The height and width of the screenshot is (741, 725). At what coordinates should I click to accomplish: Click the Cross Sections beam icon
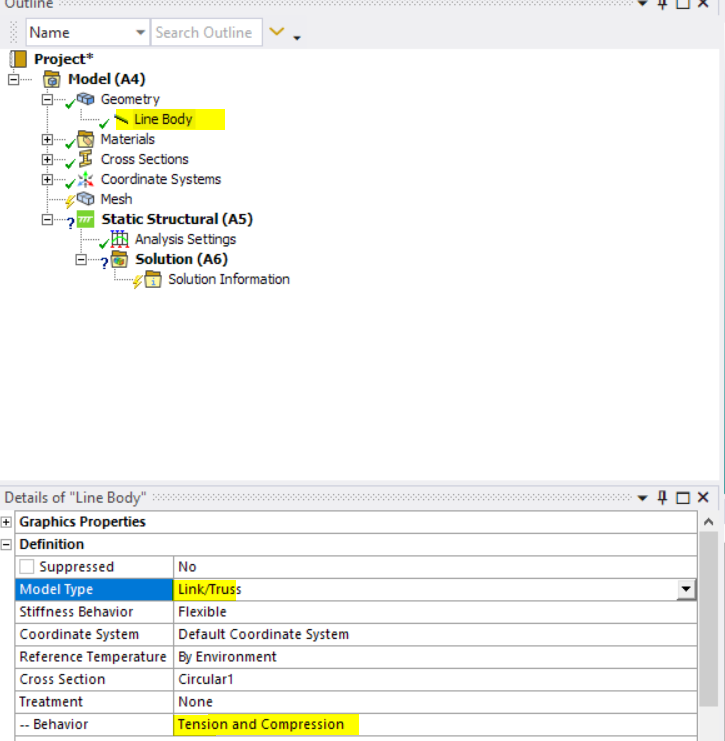coord(86,159)
